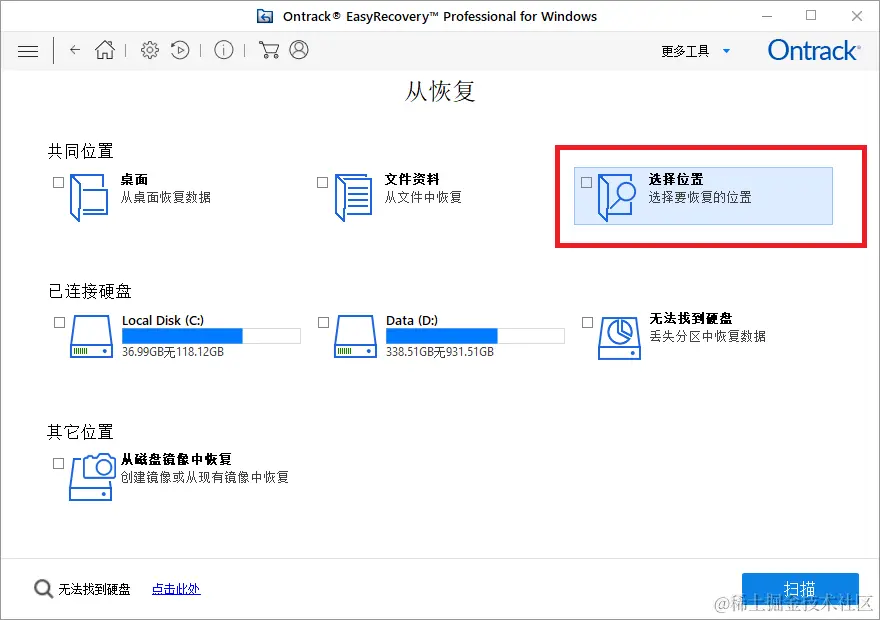
Task: Check the Local Disk (C:) checkbox
Action: tap(59, 323)
